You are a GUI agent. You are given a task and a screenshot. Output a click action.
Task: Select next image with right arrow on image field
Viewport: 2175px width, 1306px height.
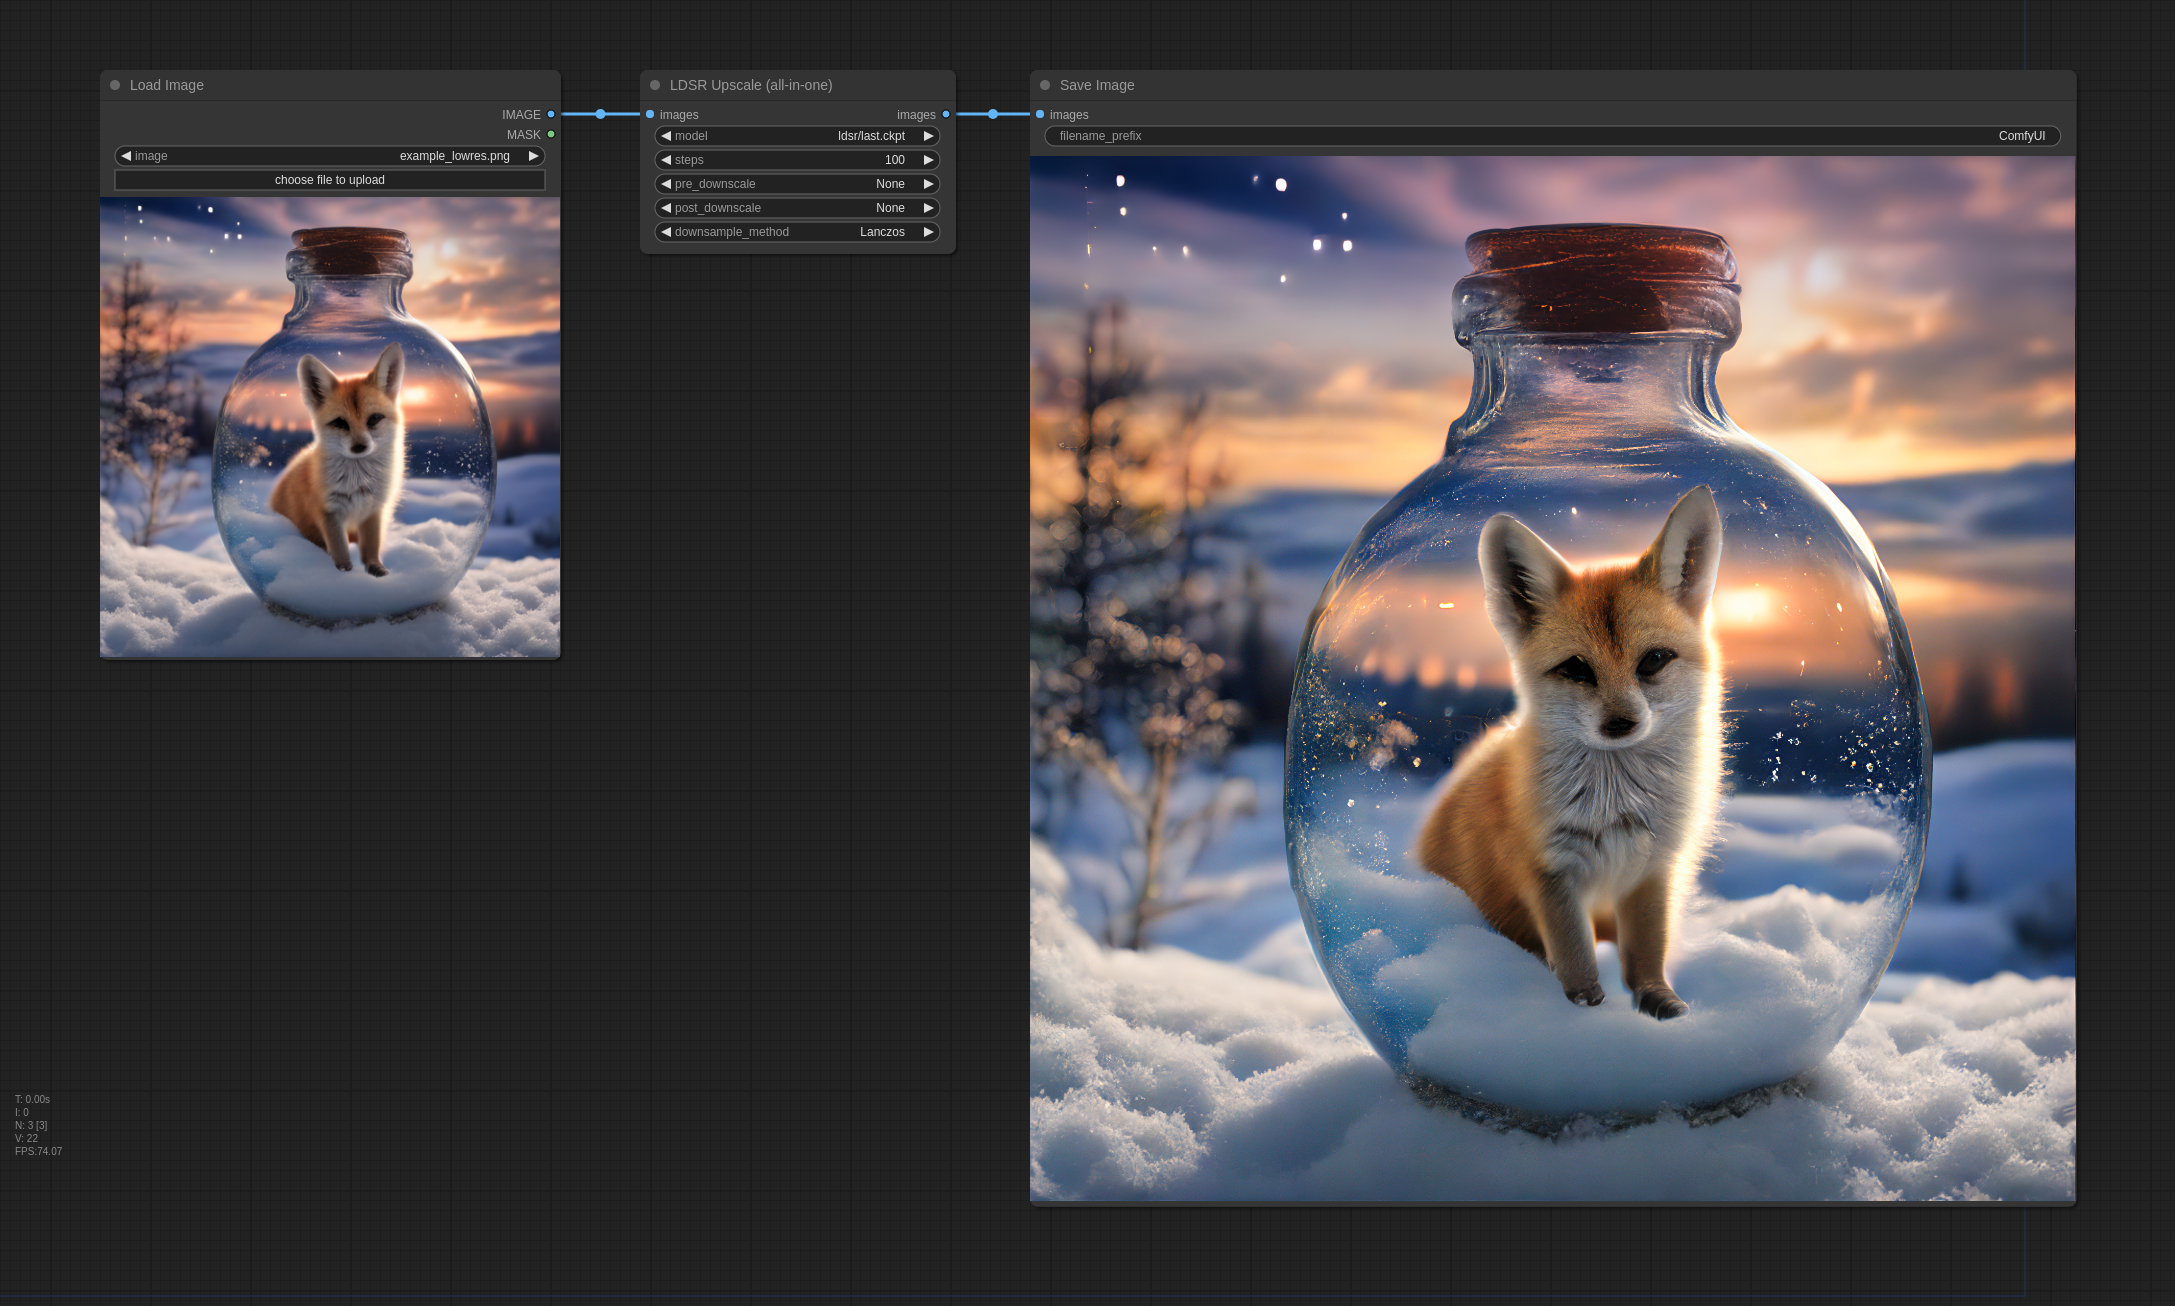click(x=533, y=156)
